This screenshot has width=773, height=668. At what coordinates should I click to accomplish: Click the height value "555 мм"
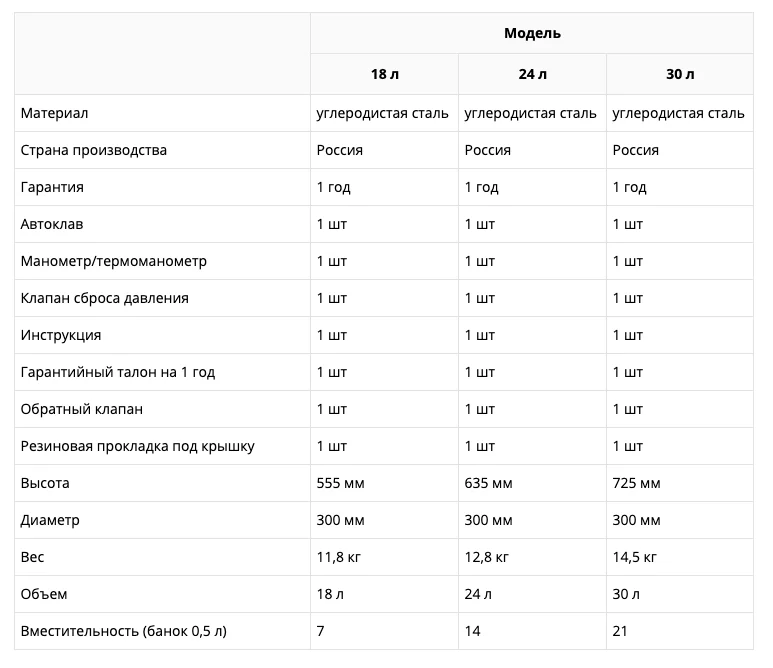coord(340,483)
